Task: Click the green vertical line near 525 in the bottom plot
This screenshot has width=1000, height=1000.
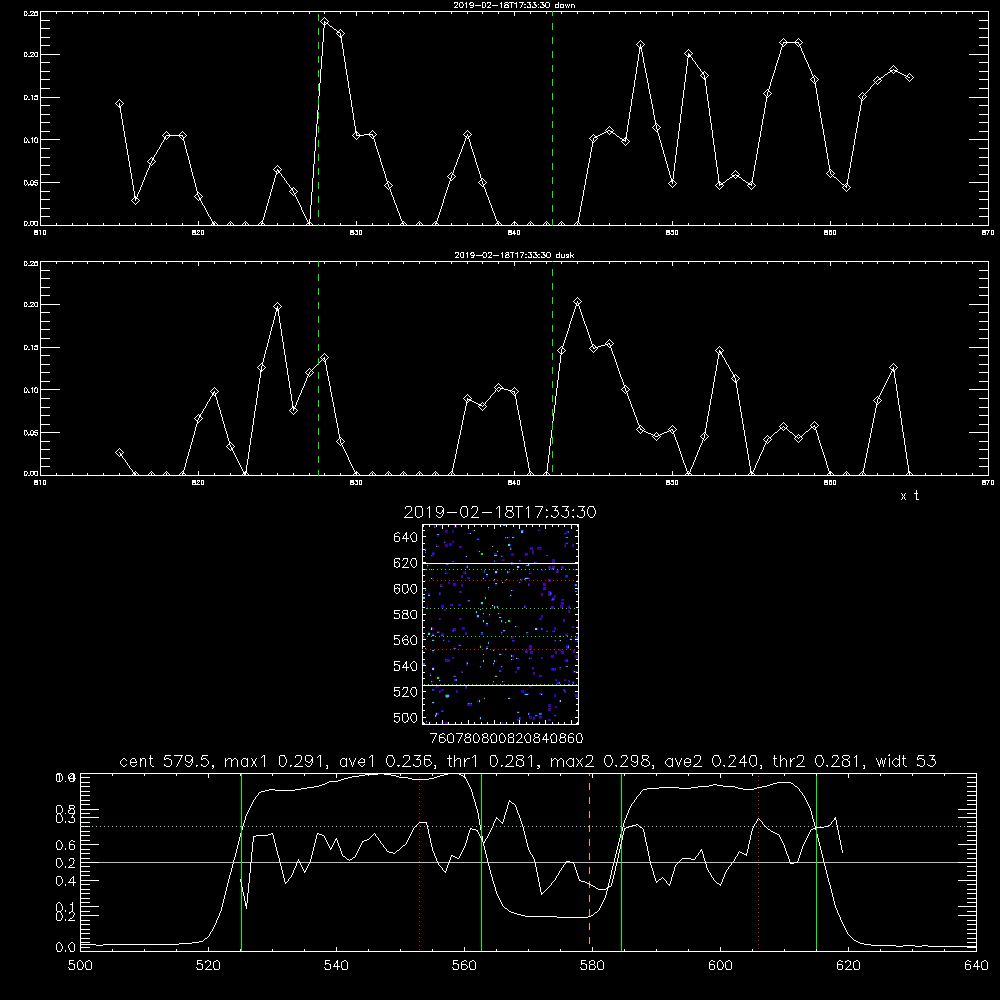Action: pyautogui.click(x=241, y=861)
